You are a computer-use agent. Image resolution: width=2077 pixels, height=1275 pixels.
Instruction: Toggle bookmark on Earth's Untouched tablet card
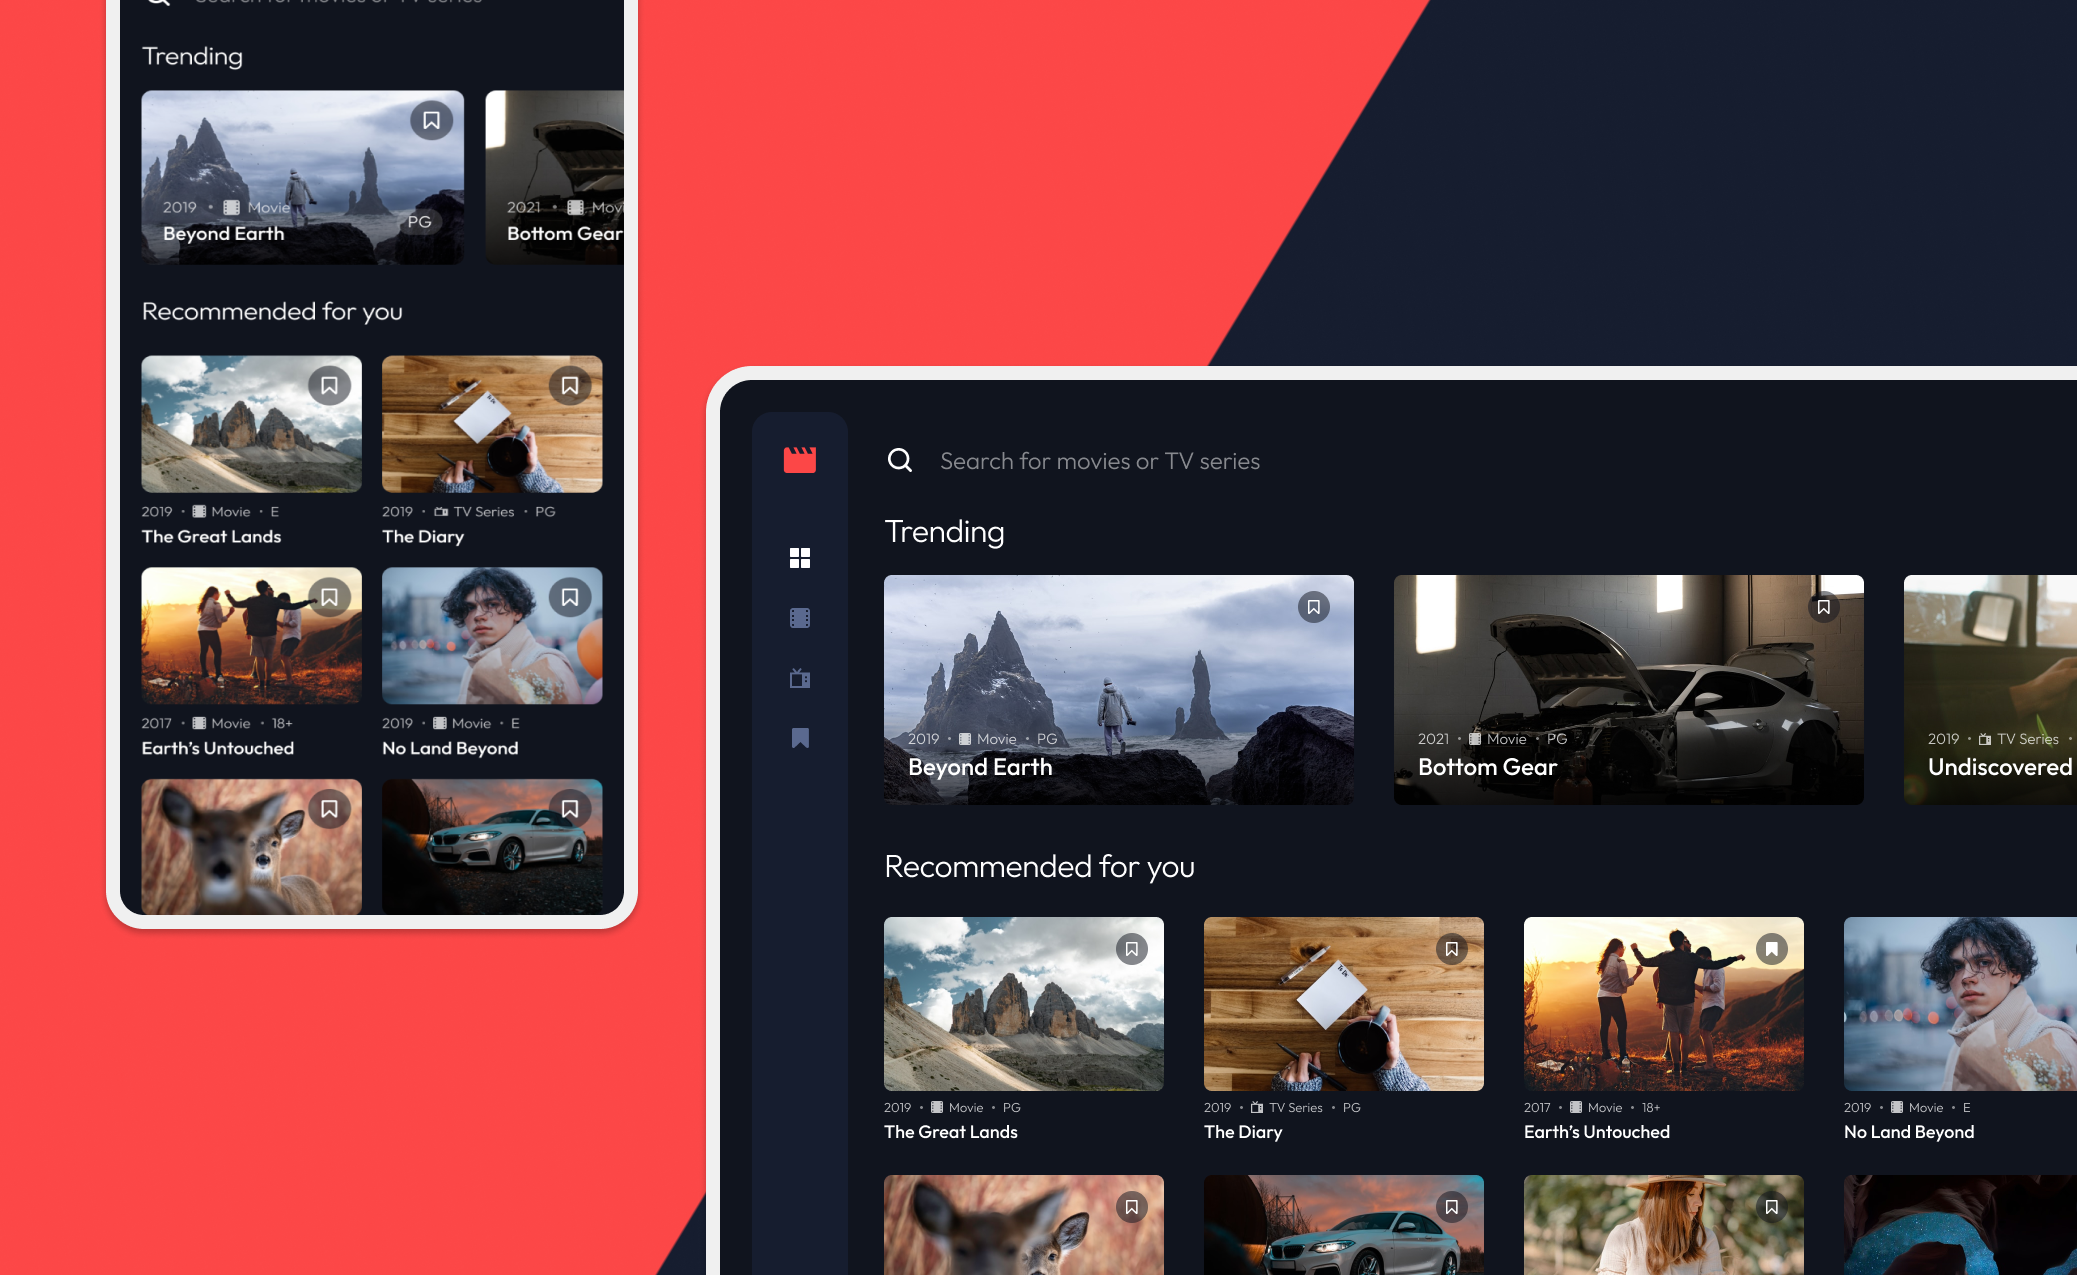click(1772, 949)
